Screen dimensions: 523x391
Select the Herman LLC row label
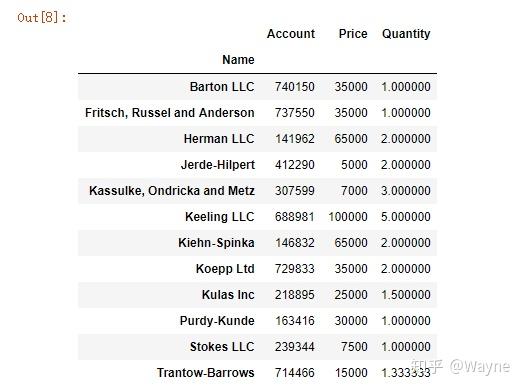tap(219, 139)
